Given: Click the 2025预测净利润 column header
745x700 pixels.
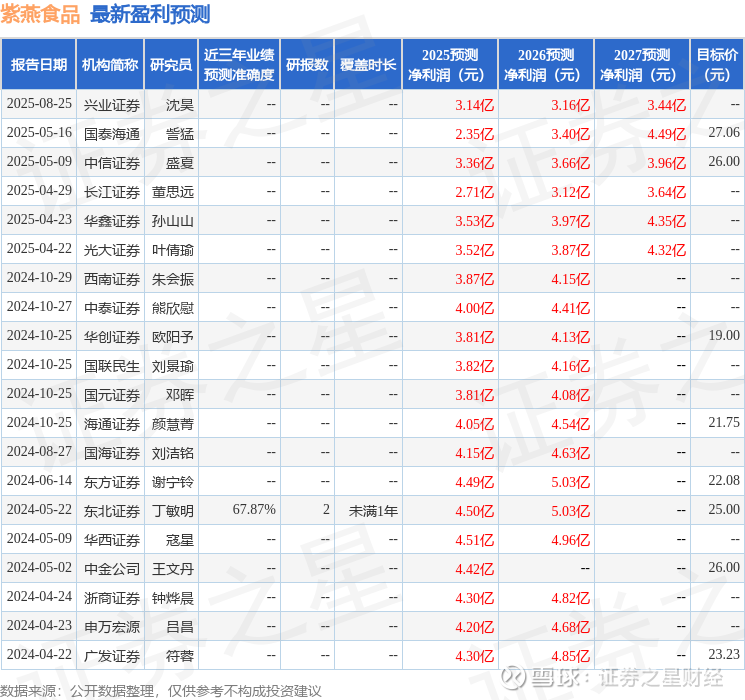Looking at the screenshot, I should point(450,65).
